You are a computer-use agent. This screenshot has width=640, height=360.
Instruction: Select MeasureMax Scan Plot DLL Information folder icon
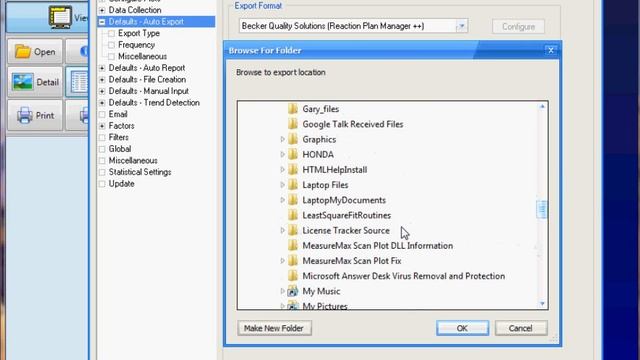293,245
